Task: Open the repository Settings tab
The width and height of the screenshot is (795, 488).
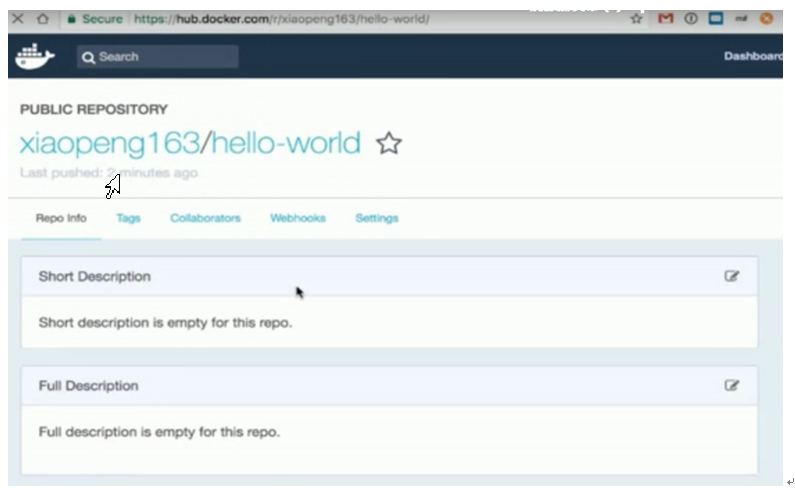Action: (x=377, y=218)
